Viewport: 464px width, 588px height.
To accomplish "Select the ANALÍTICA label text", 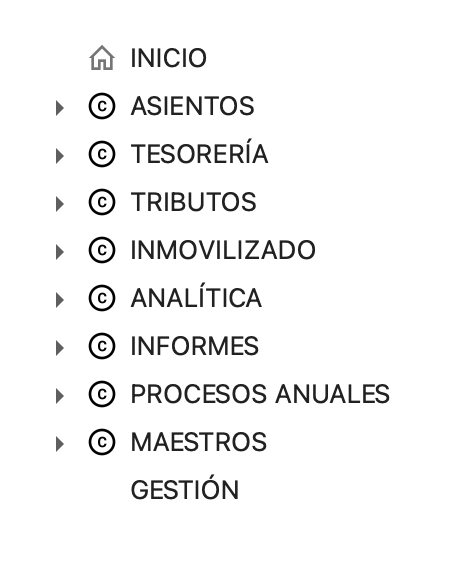I will (x=196, y=296).
